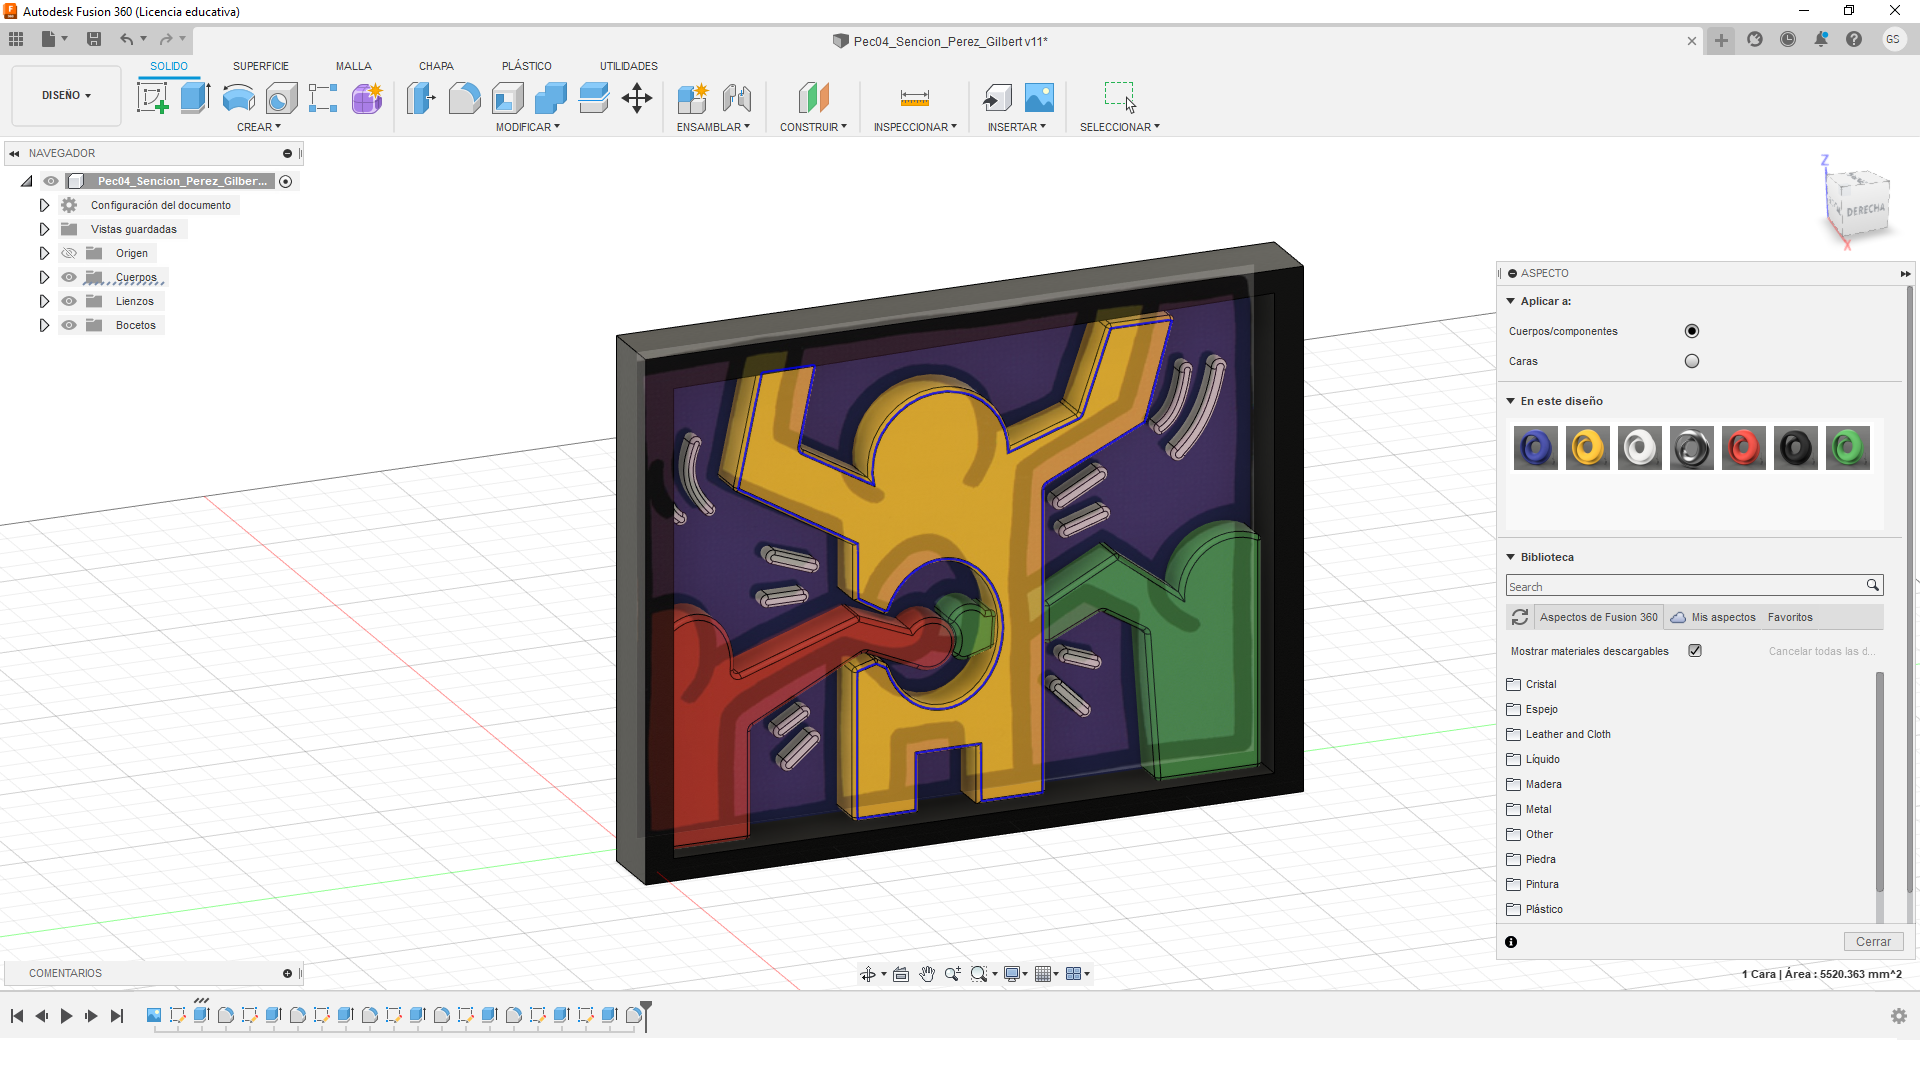
Task: Open the SÓLIDO tab in ribbon
Action: (x=167, y=66)
